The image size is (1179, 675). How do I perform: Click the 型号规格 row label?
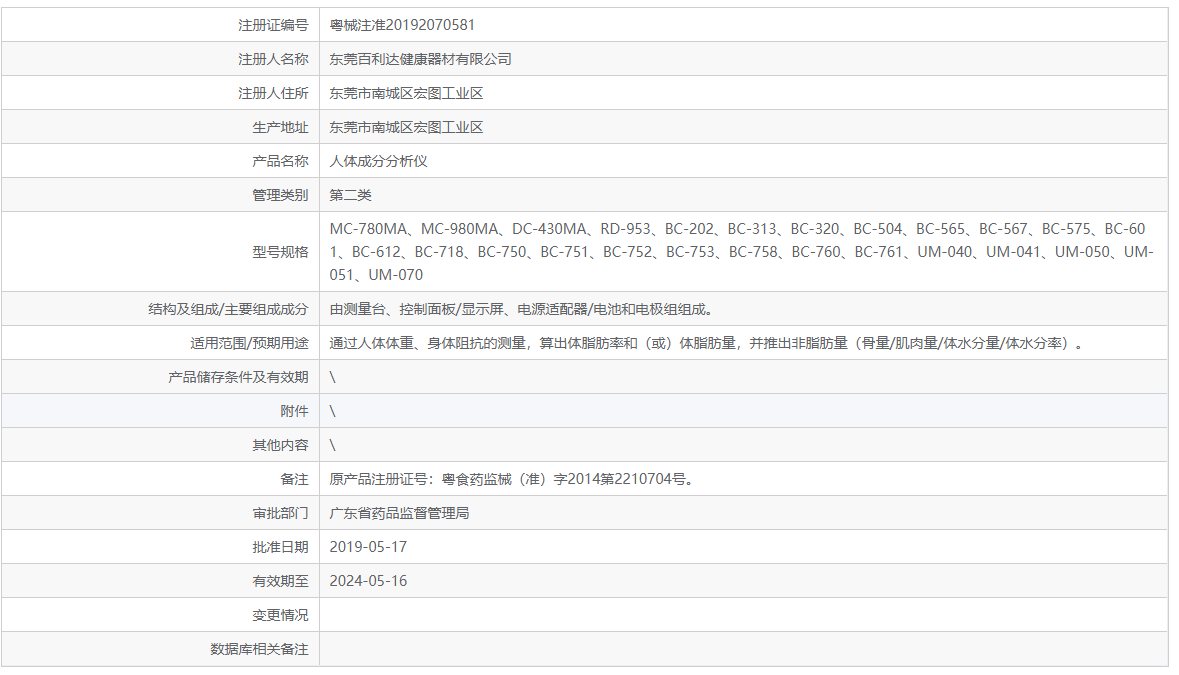[280, 252]
